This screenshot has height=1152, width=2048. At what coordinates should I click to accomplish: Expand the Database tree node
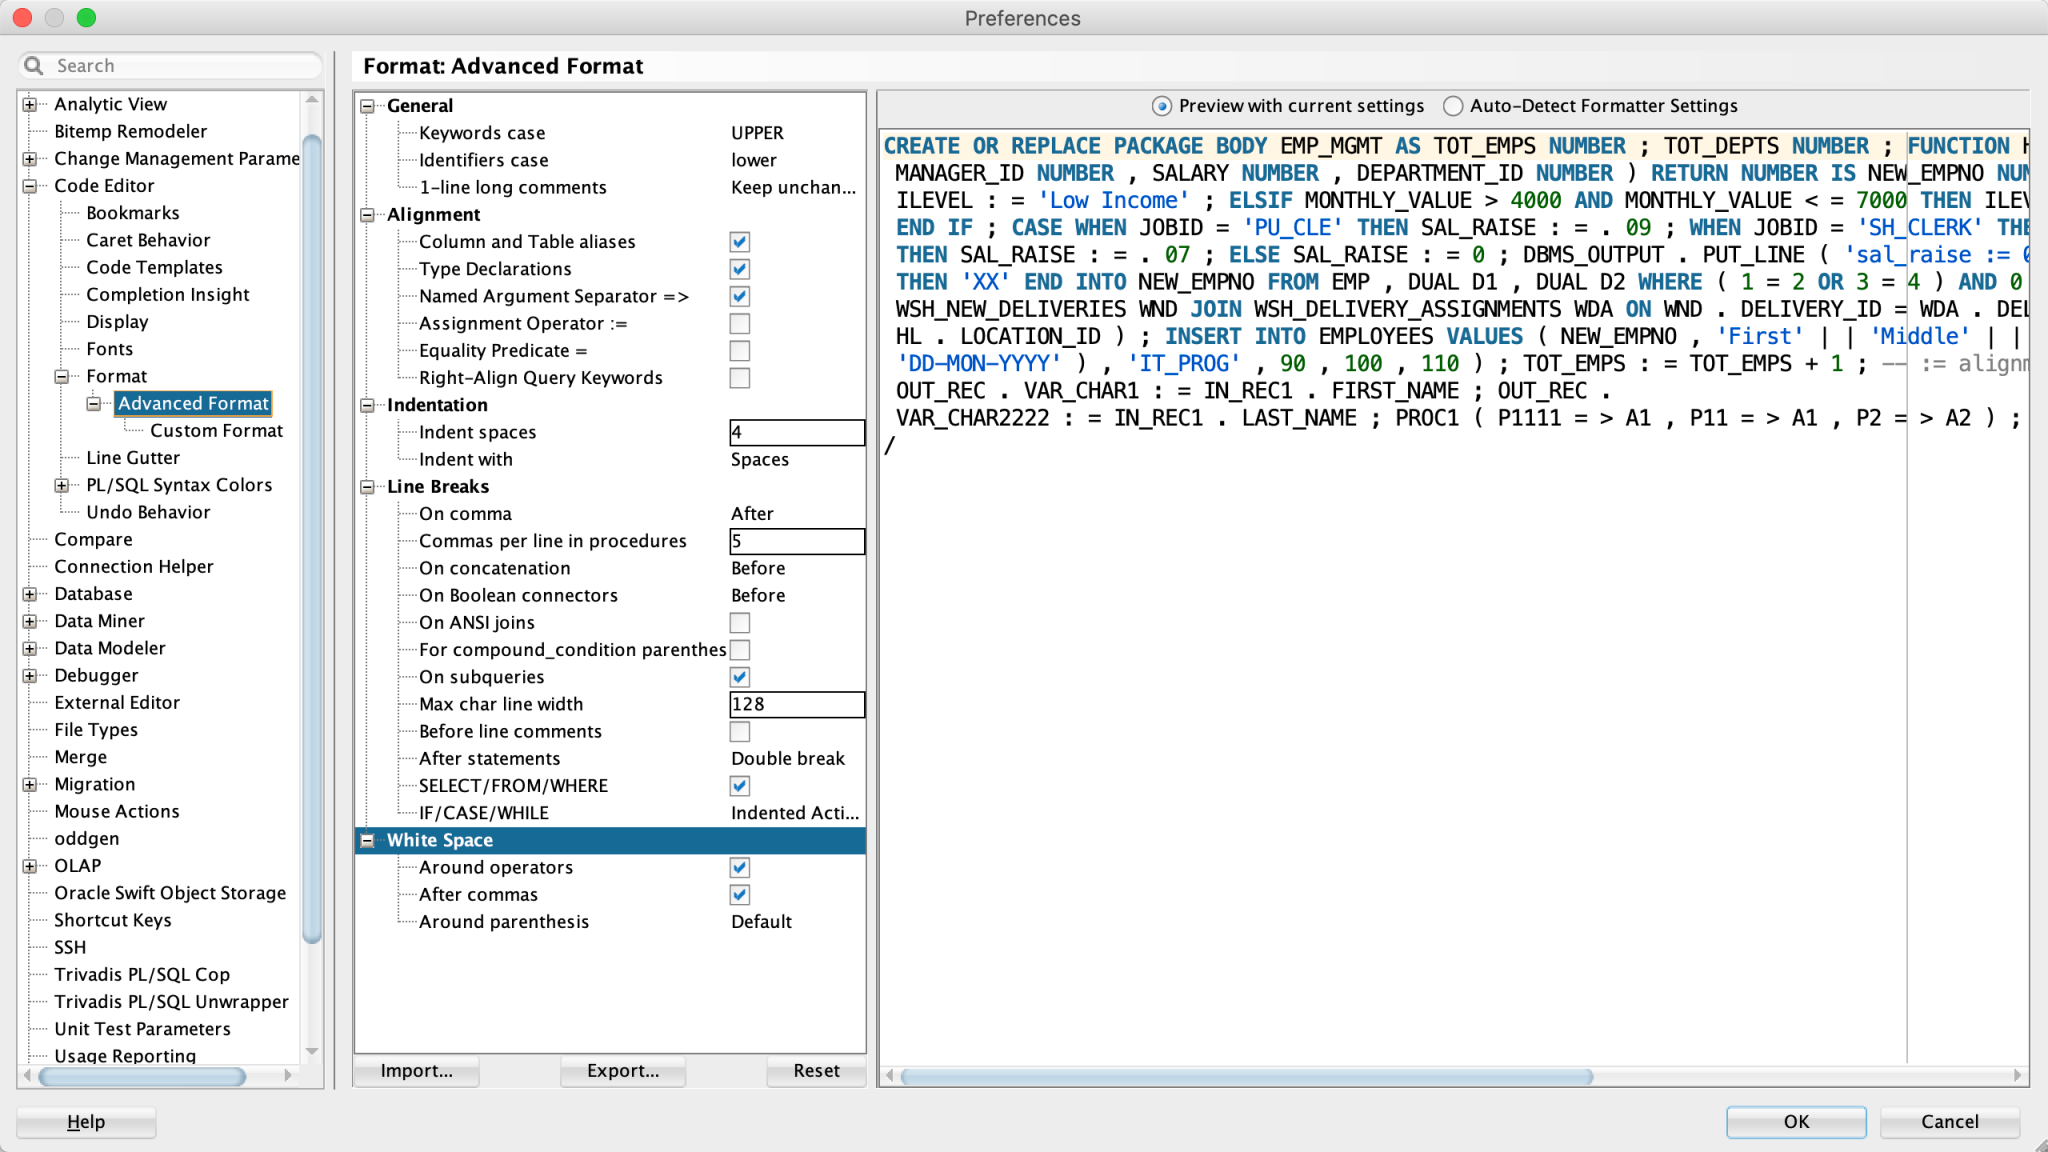click(x=31, y=593)
